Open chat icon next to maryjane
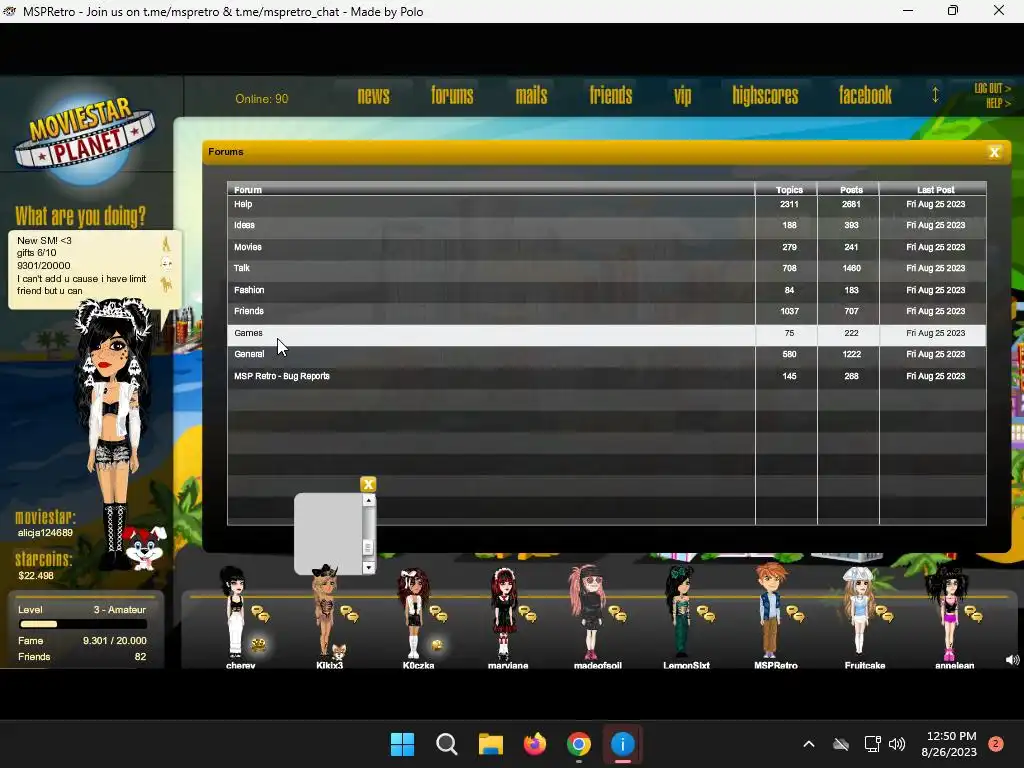 pos(528,614)
